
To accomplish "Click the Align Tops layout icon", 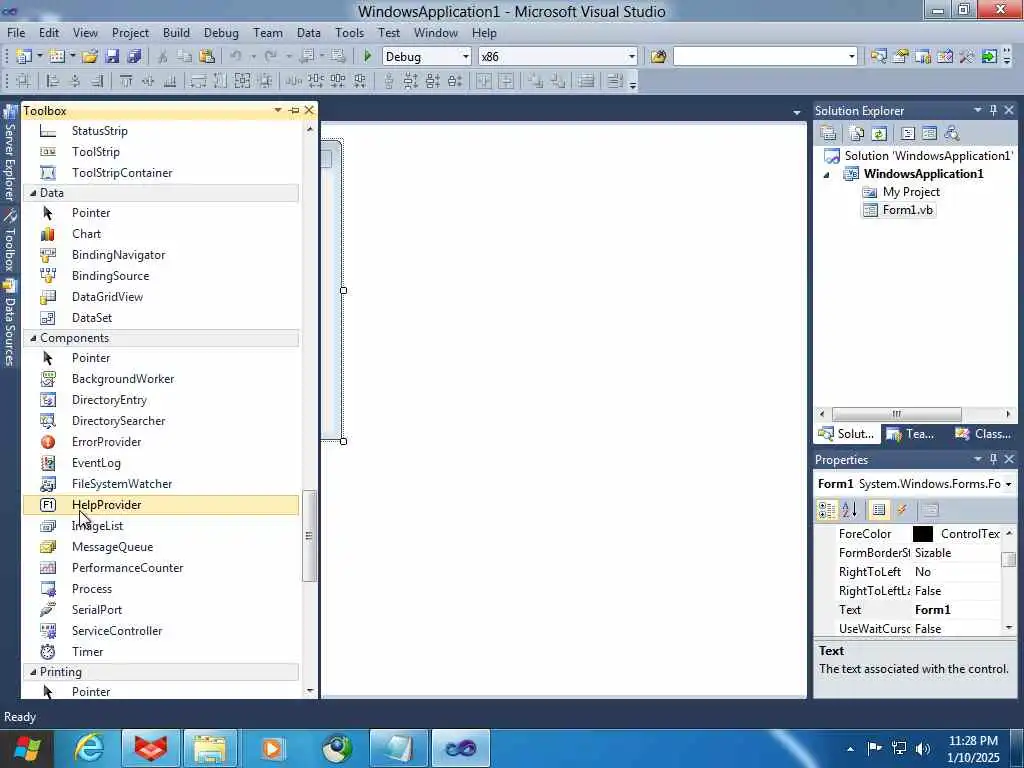I will (126, 82).
